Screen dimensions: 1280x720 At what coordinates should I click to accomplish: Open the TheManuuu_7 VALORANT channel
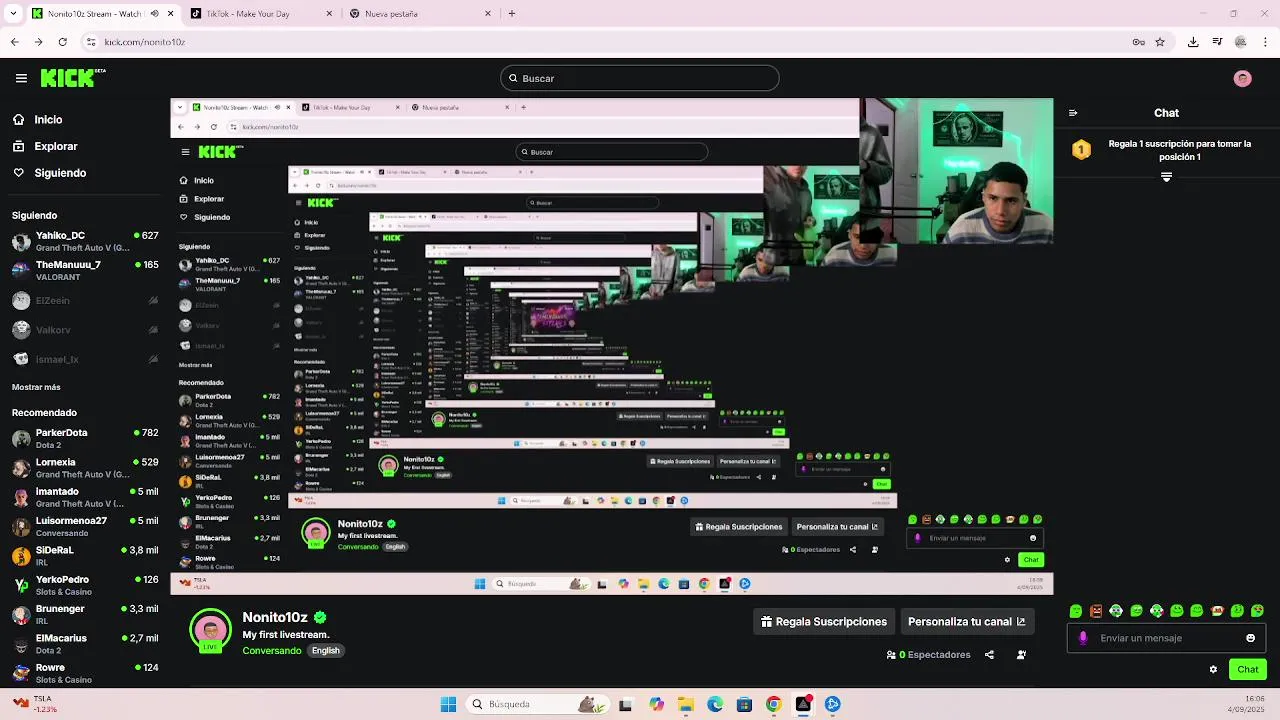point(85,271)
